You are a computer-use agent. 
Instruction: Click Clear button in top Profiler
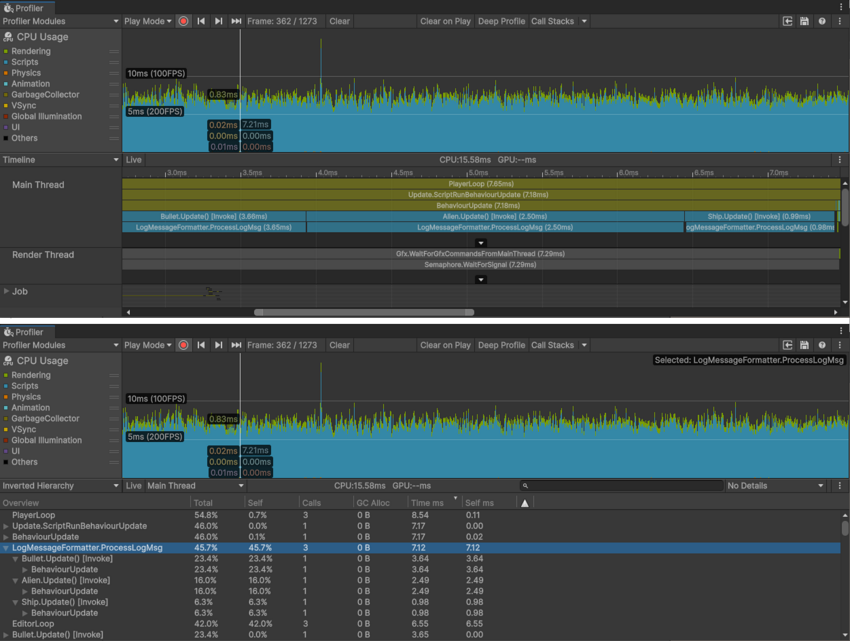339,21
